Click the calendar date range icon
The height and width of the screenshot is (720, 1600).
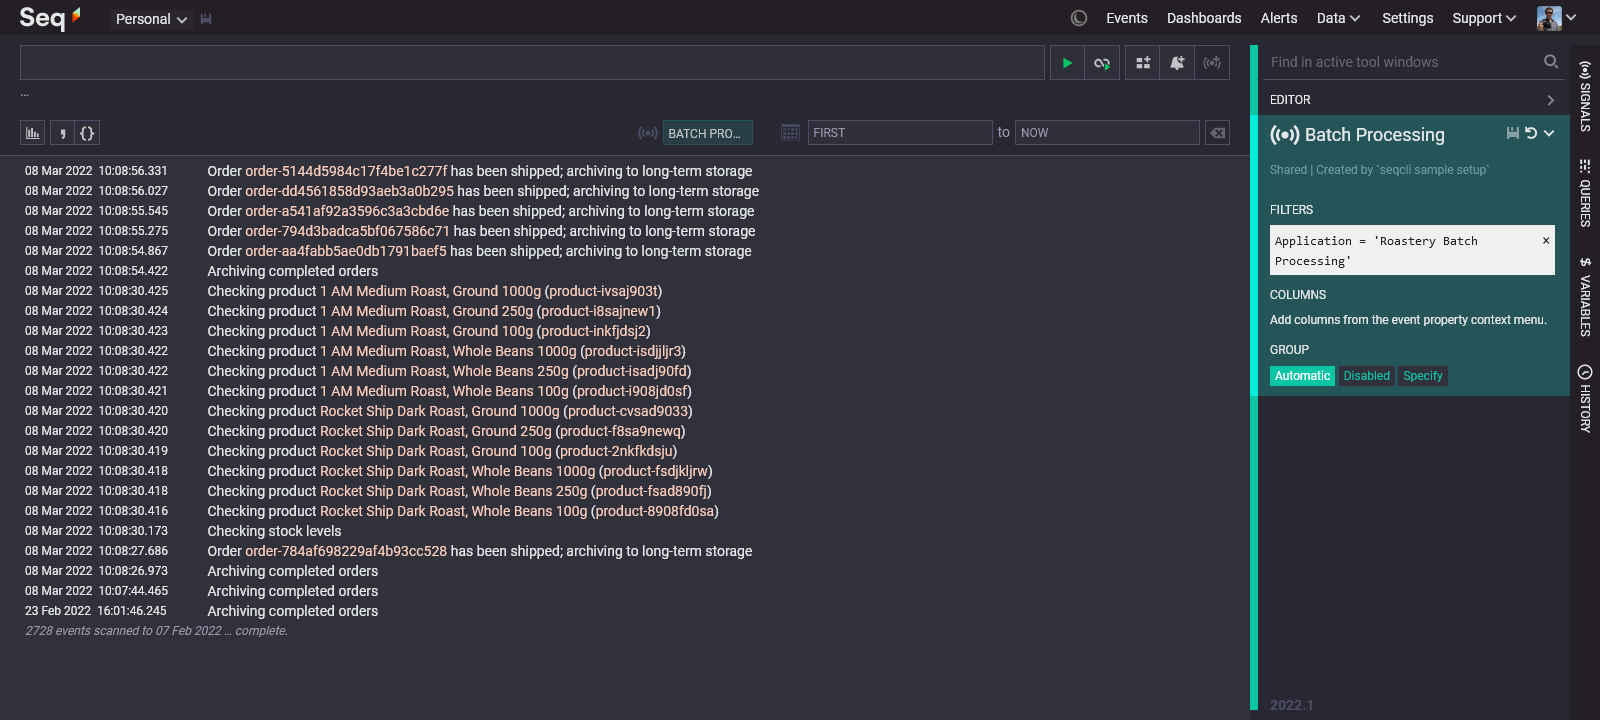(x=790, y=133)
